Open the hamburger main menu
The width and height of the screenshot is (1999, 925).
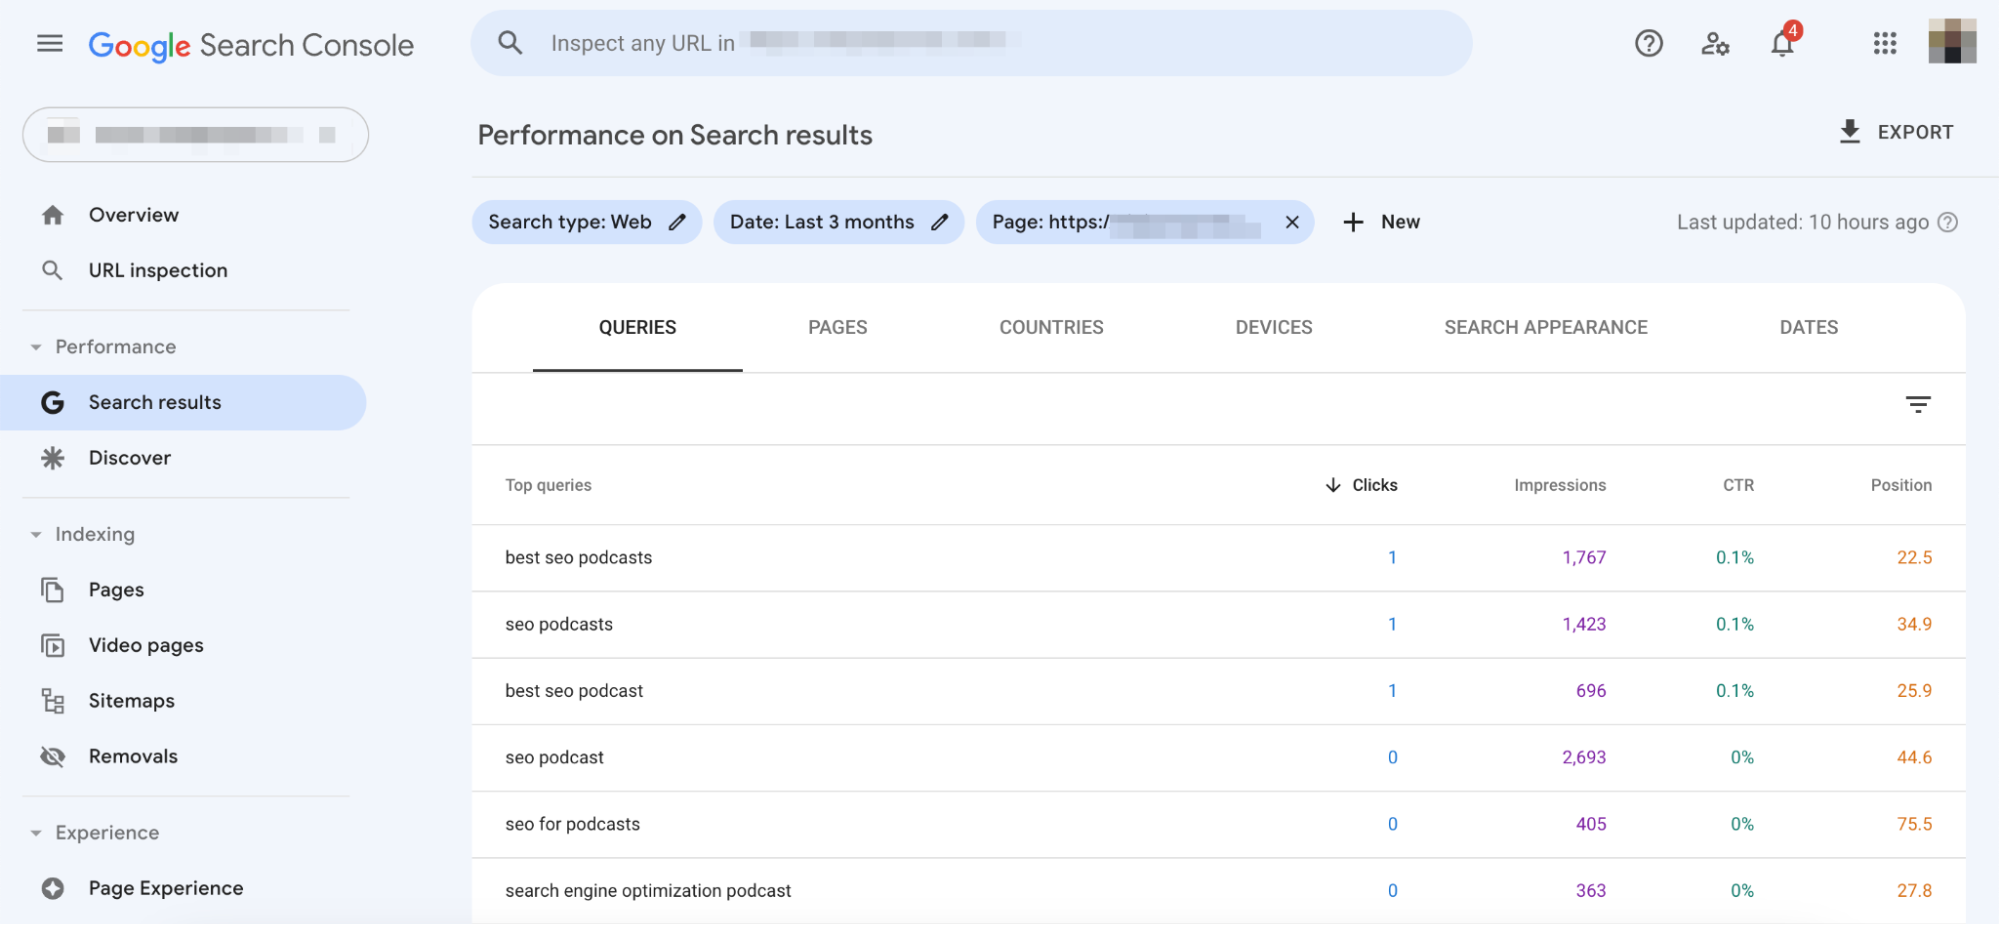(49, 43)
